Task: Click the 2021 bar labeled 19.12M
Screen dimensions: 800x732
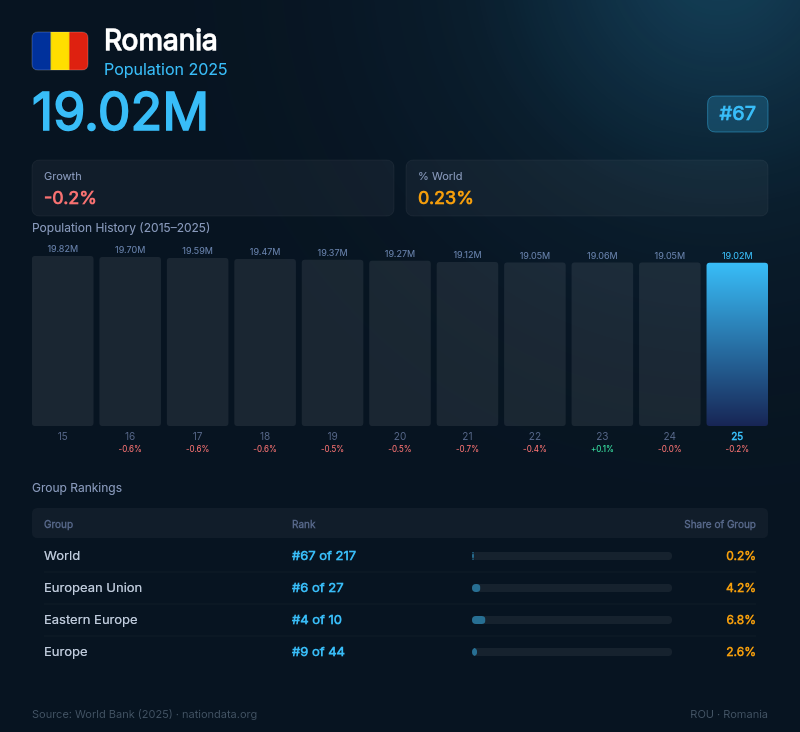Action: (x=467, y=344)
